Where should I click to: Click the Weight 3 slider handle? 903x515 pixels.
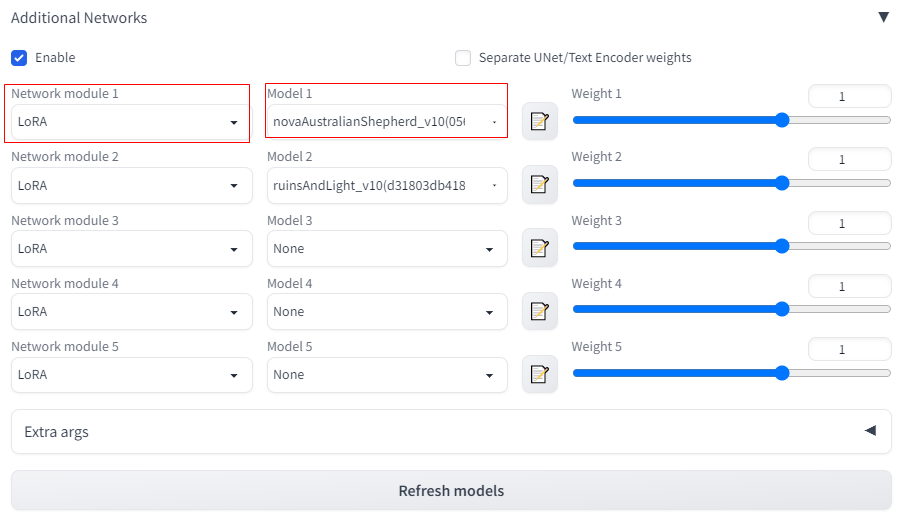pos(782,246)
